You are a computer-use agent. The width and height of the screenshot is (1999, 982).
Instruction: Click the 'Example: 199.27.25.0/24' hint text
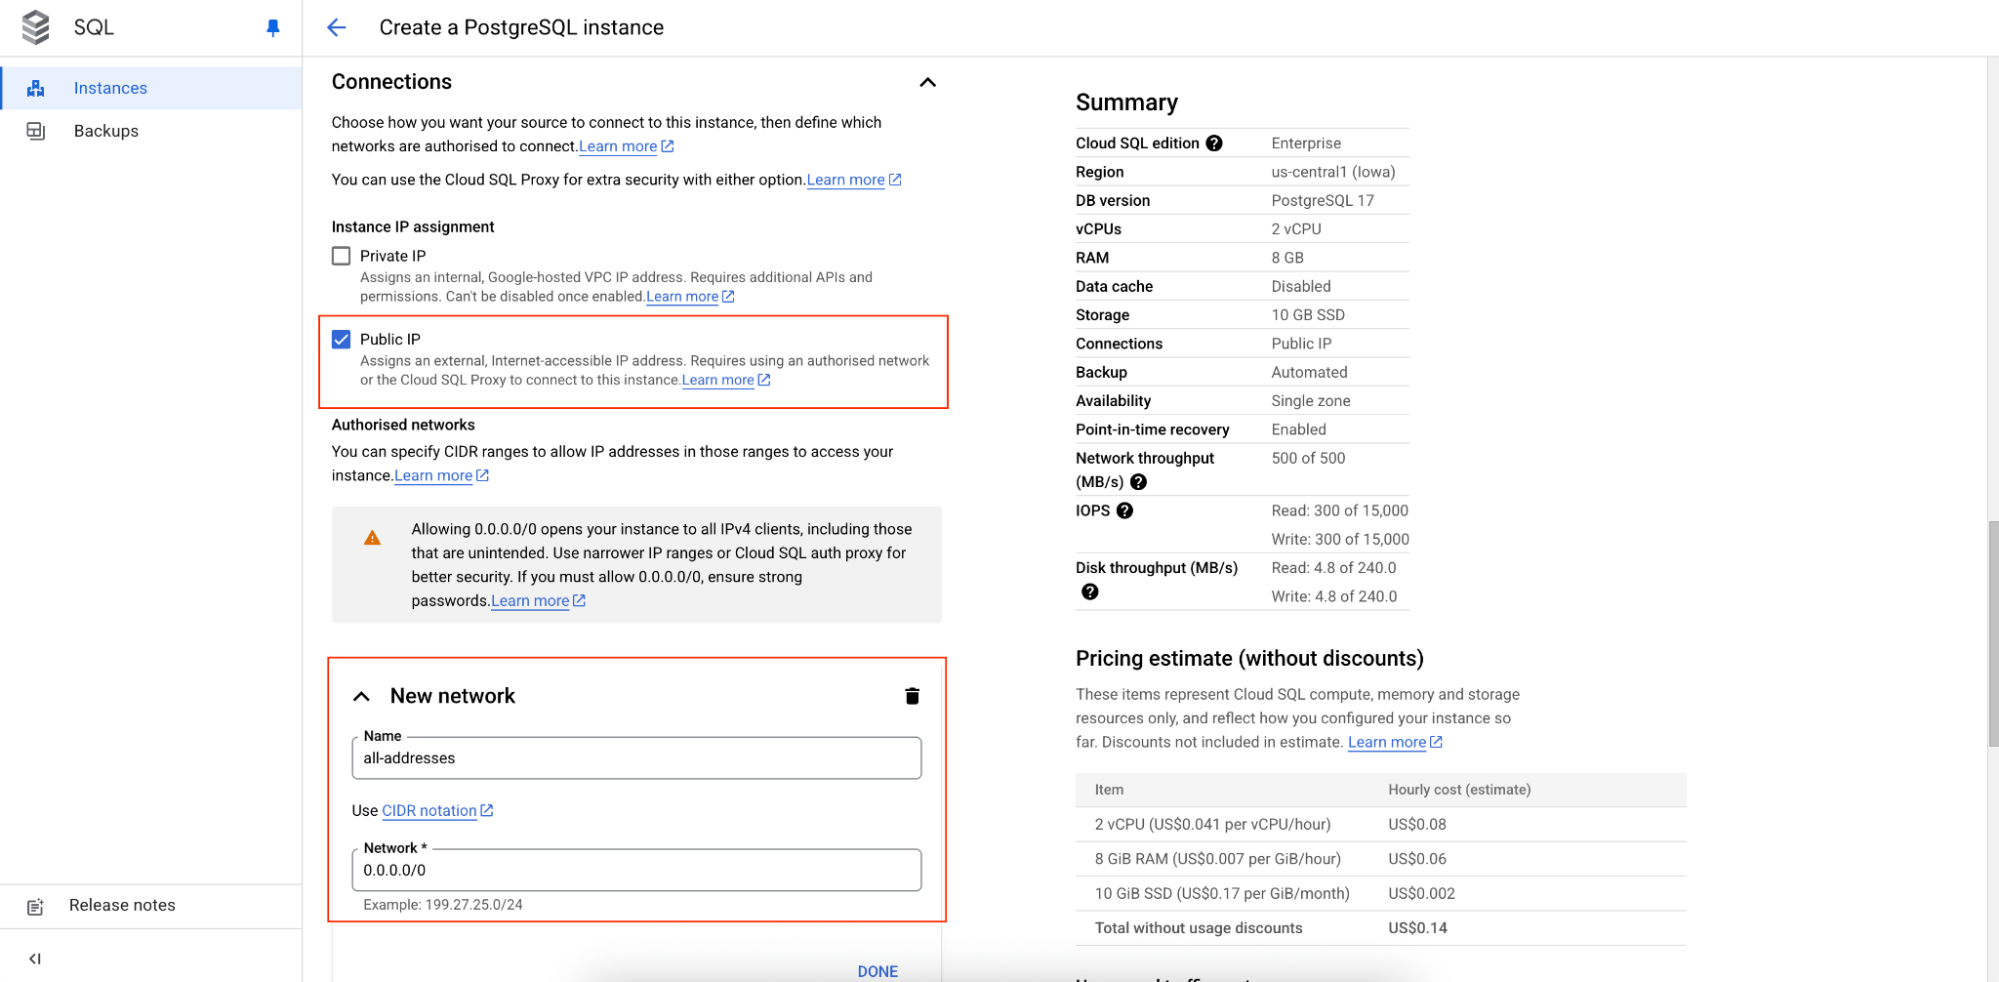point(443,905)
